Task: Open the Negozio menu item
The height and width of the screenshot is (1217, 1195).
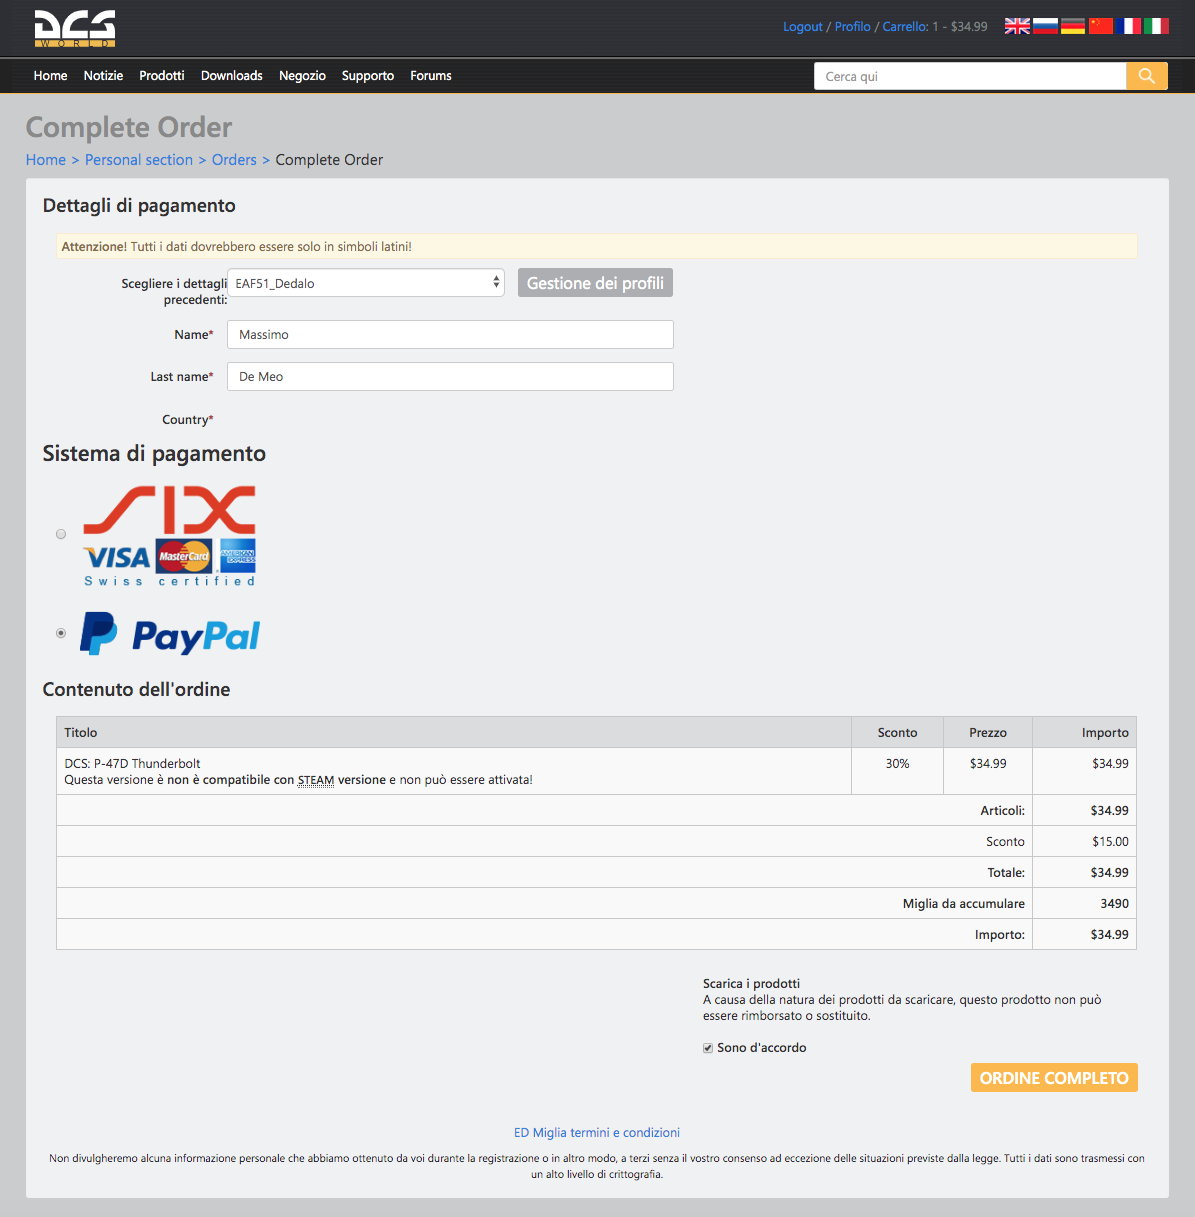Action: [x=302, y=76]
